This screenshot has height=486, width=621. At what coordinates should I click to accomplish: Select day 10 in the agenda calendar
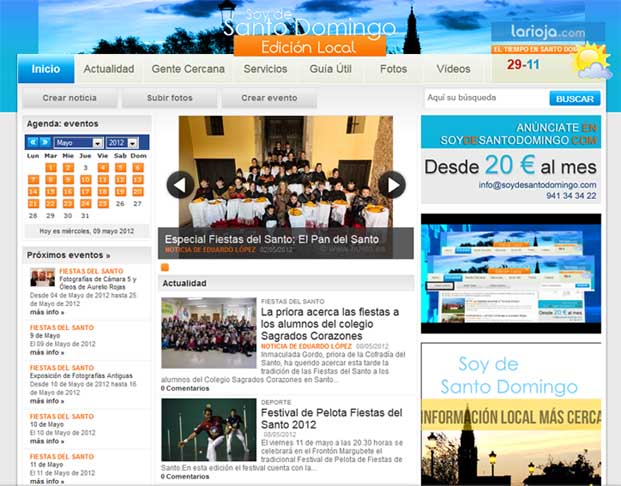coord(86,179)
